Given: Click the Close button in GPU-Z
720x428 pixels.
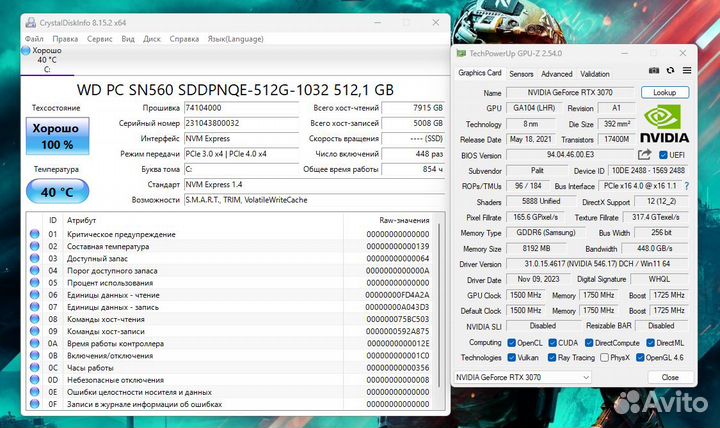Looking at the screenshot, I should pyautogui.click(x=670, y=377).
